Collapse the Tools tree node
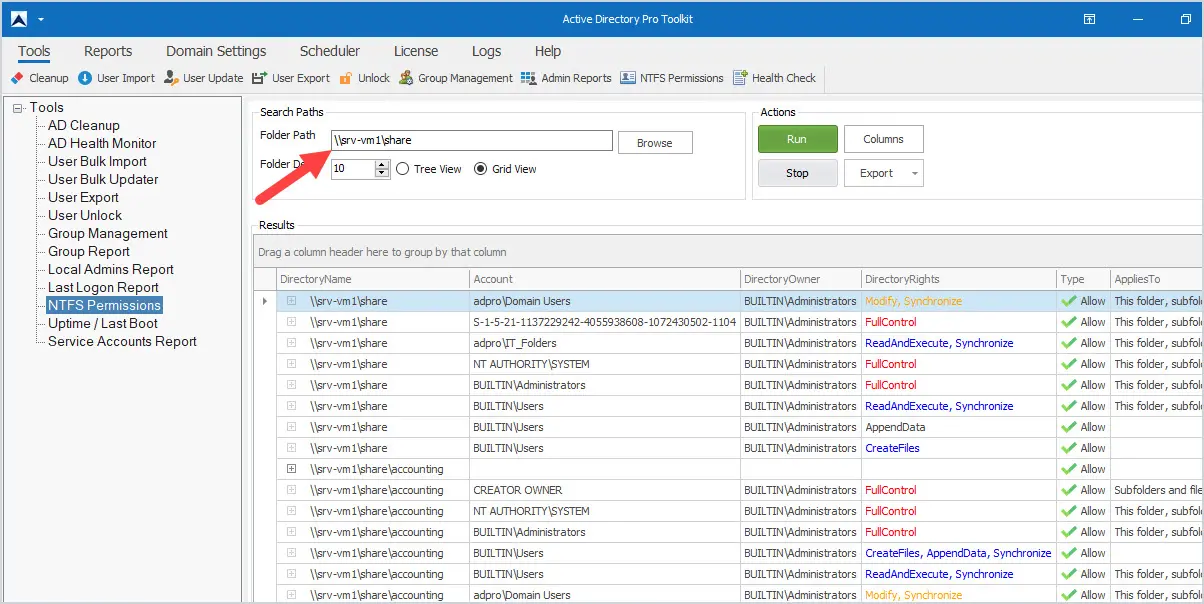Viewport: 1204px width, 604px height. (x=19, y=108)
